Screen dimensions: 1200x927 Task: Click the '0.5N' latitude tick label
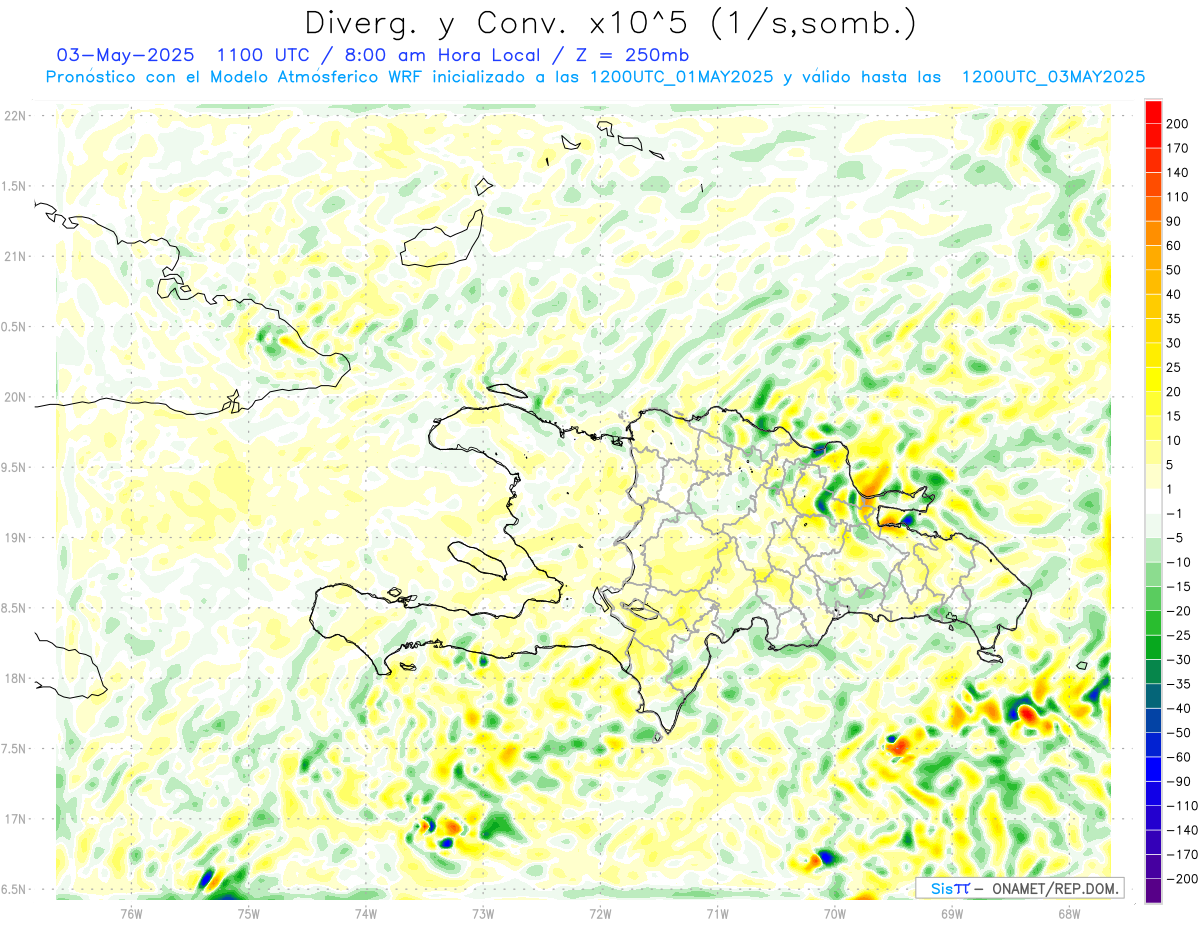pyautogui.click(x=14, y=327)
